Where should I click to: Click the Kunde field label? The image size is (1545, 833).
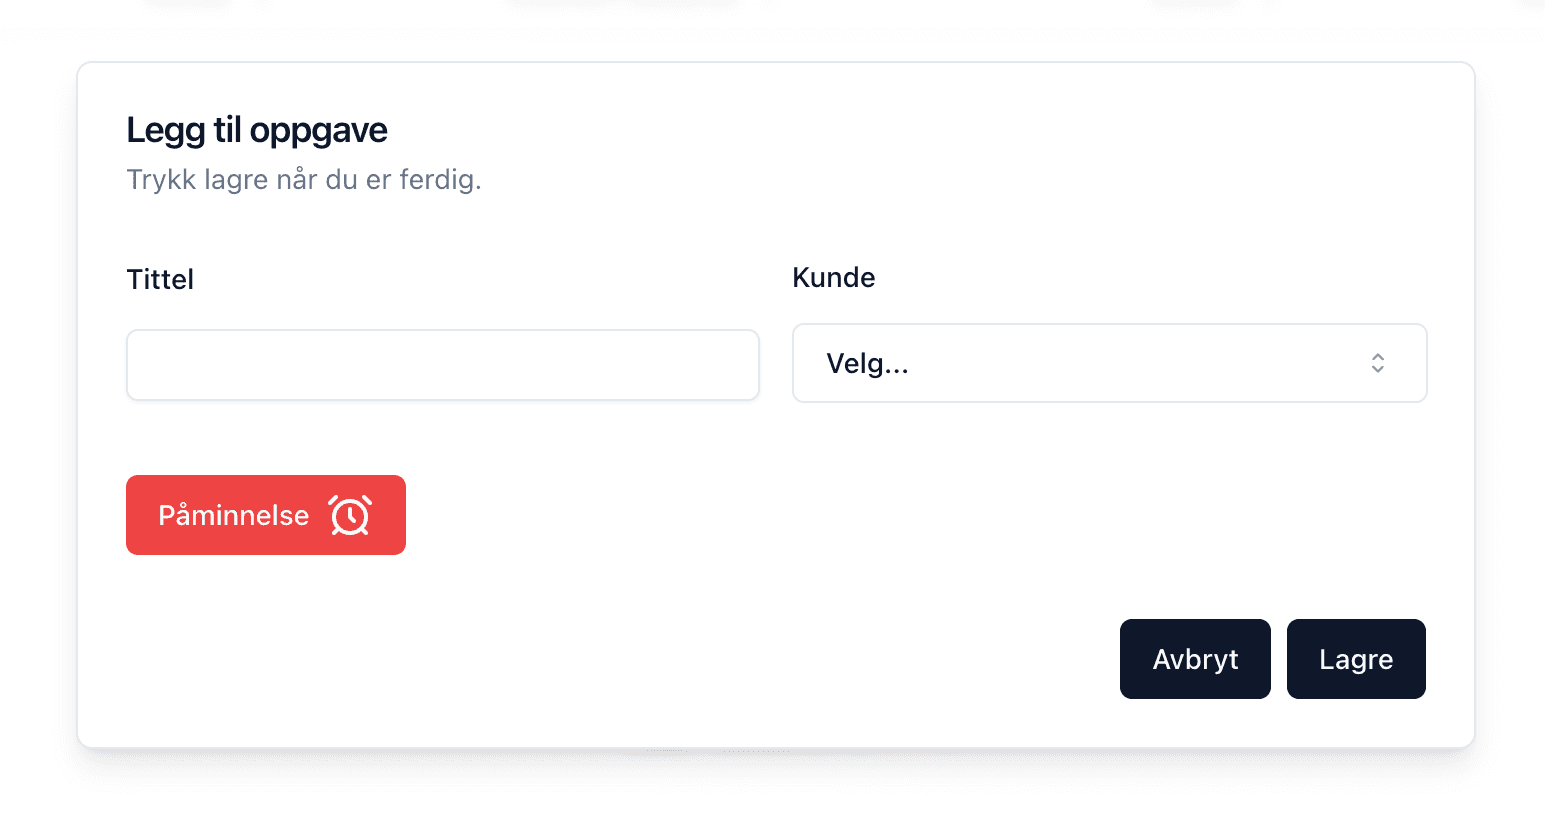click(833, 277)
